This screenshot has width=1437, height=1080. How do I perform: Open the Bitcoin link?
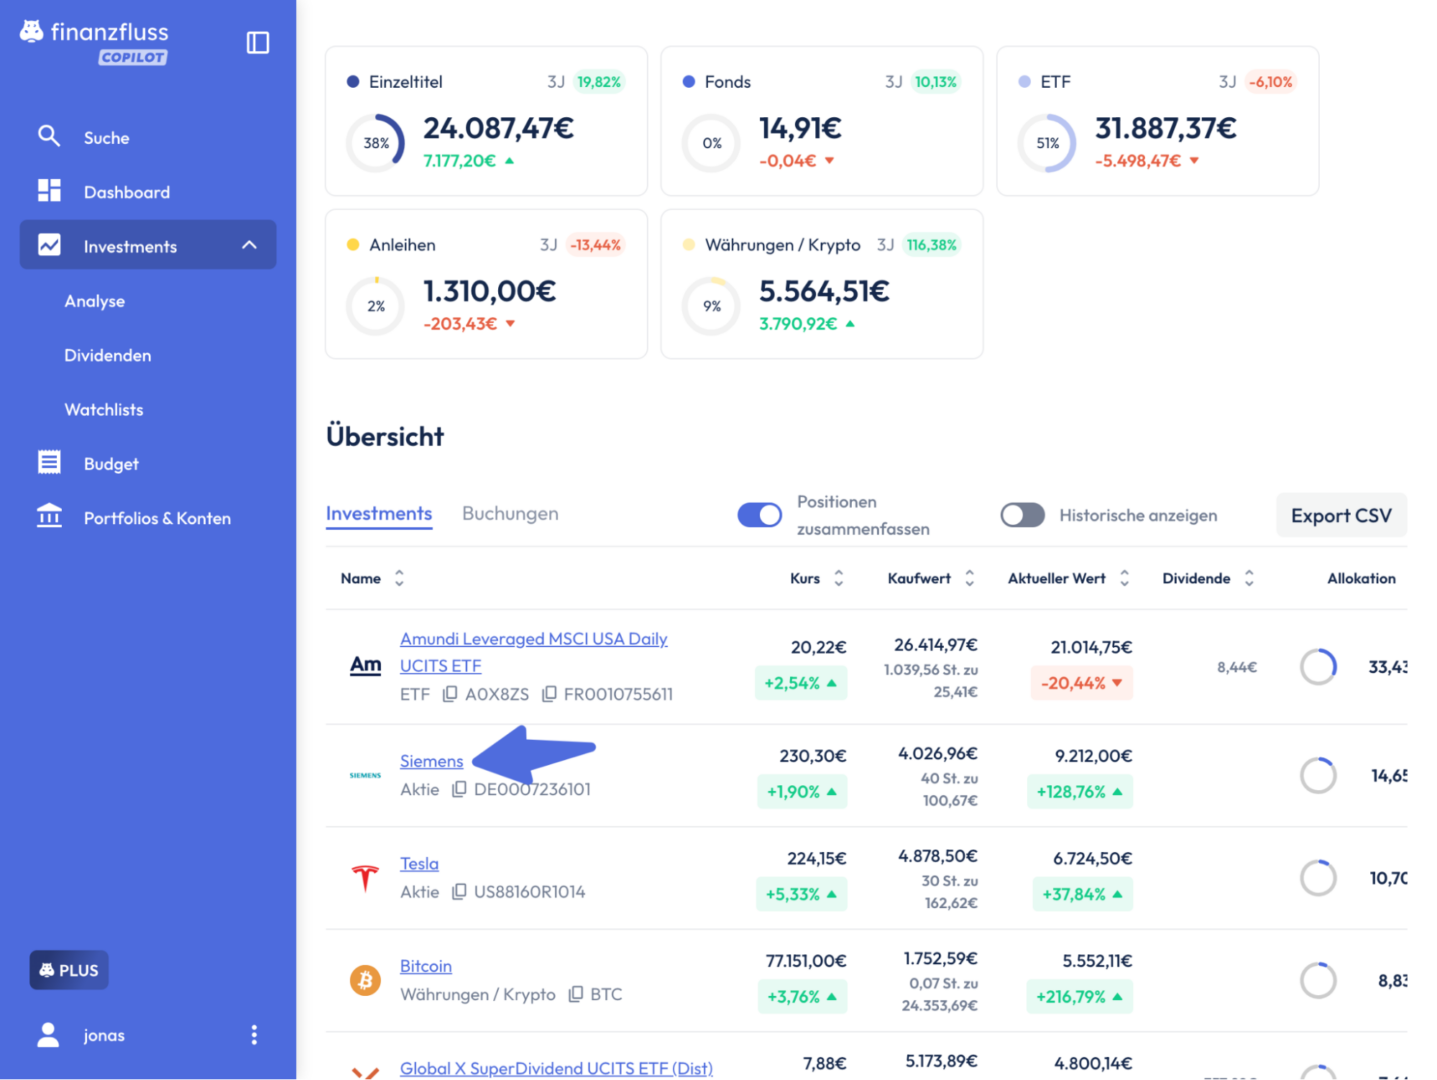click(x=426, y=966)
